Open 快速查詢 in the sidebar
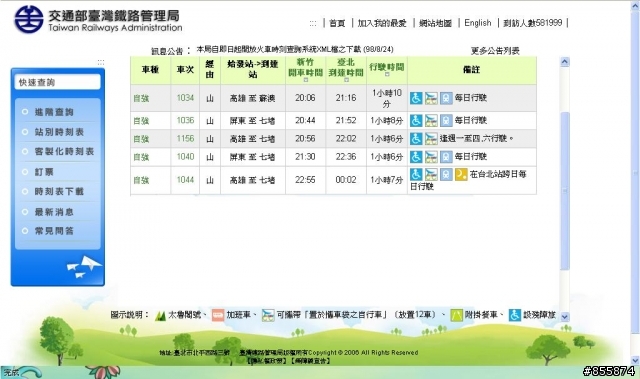 58,82
